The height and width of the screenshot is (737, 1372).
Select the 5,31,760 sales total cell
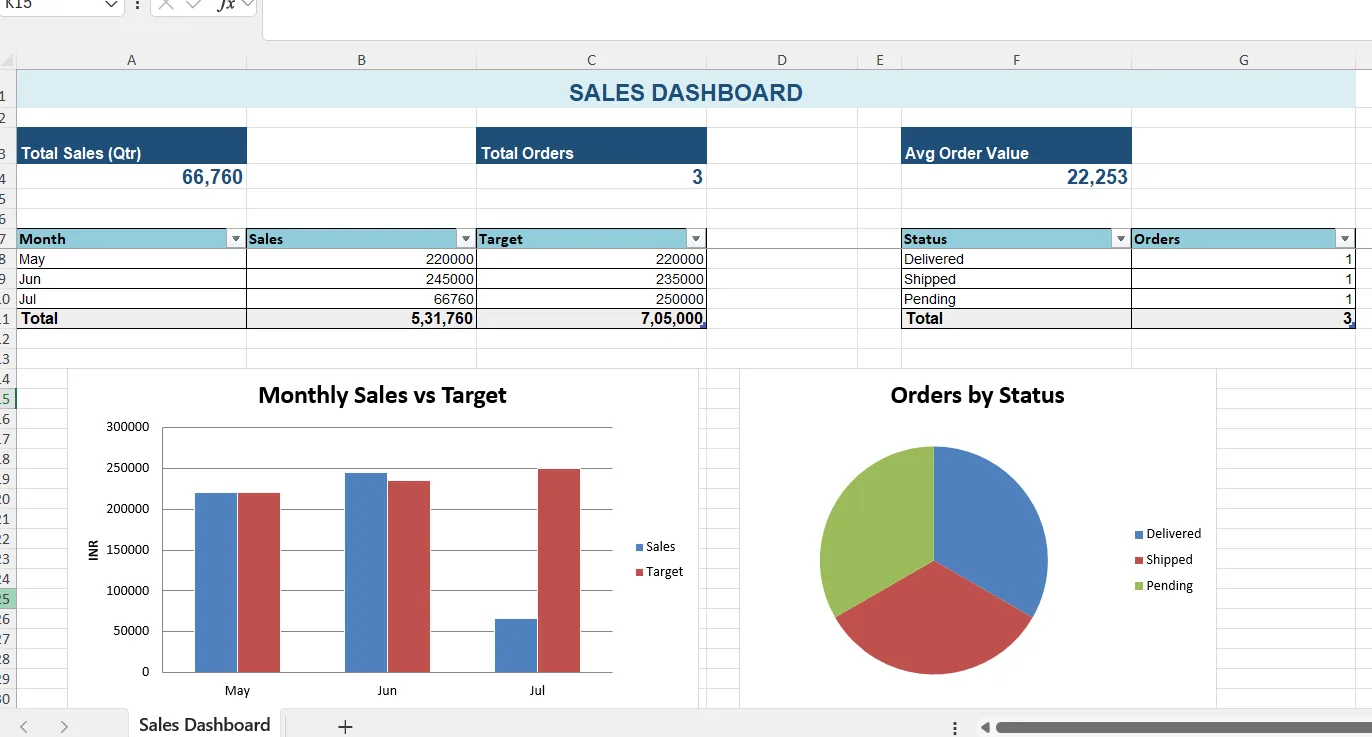click(x=361, y=319)
